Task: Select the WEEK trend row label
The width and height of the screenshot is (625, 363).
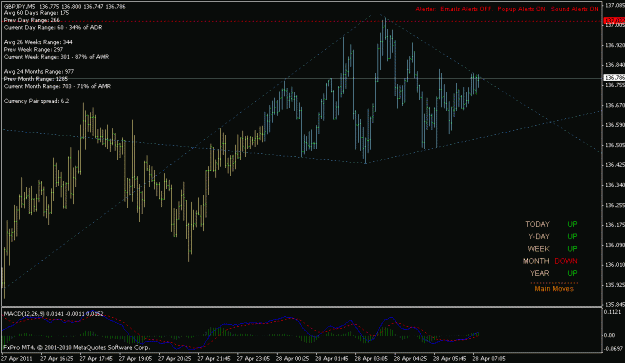Action: coord(539,249)
